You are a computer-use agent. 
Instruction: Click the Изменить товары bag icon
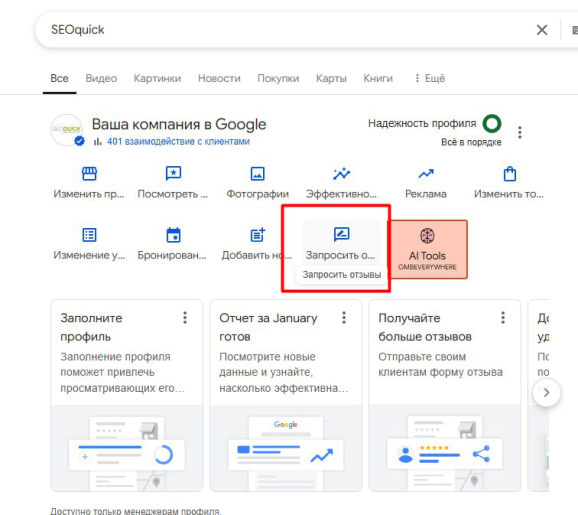point(510,173)
